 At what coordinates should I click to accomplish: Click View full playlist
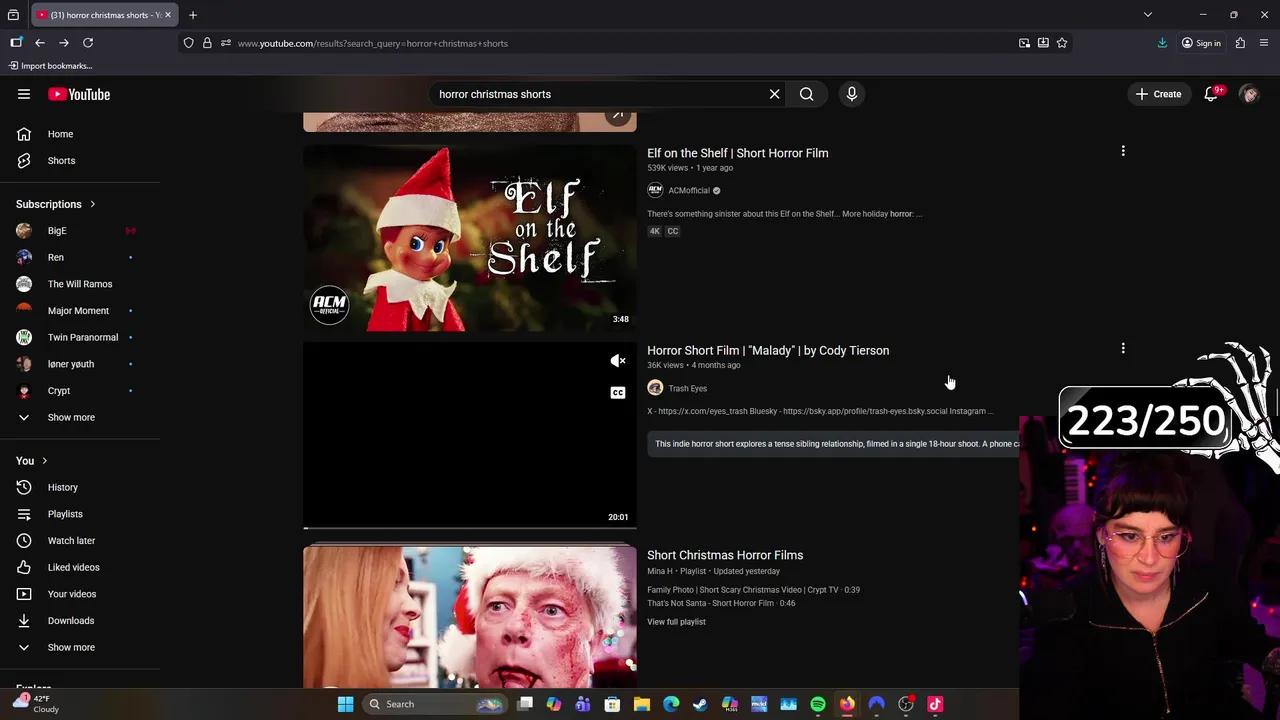pyautogui.click(x=676, y=622)
